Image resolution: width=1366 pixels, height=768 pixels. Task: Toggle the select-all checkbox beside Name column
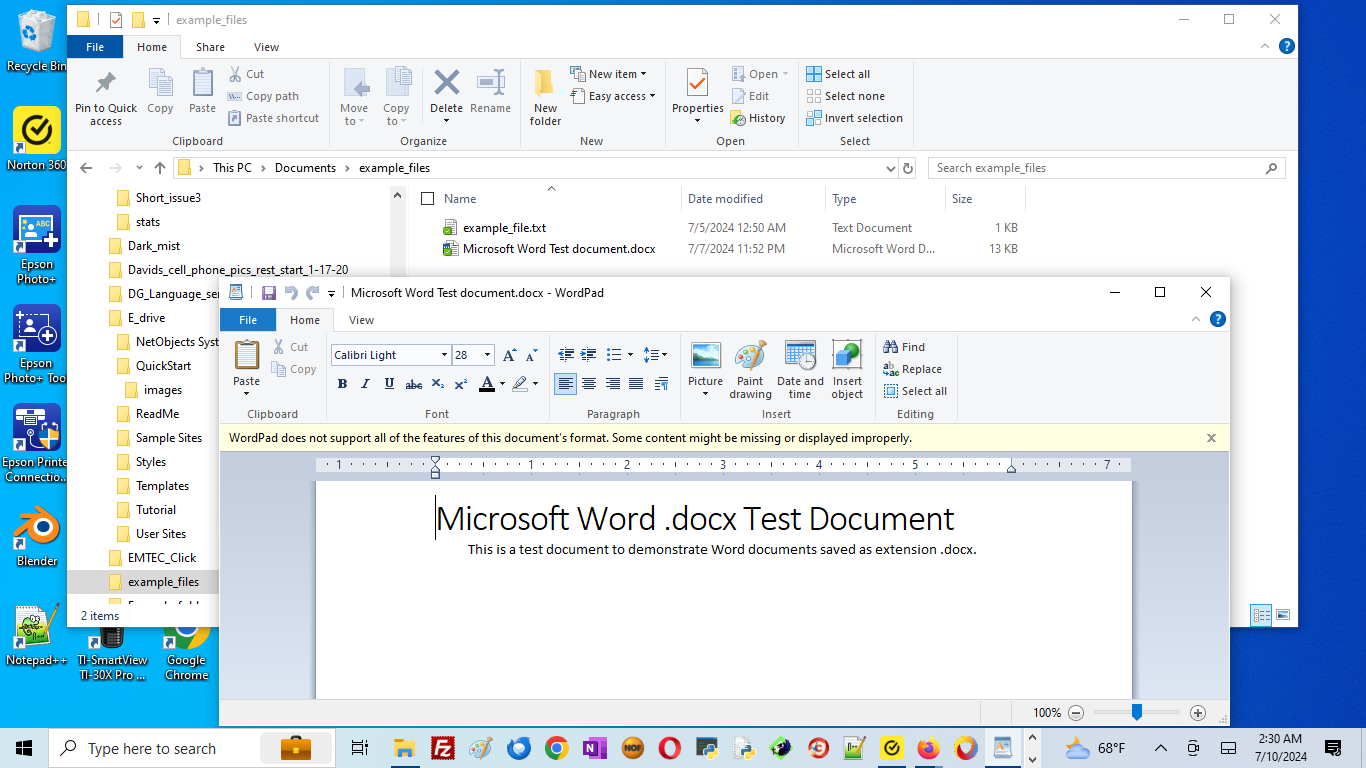(x=427, y=199)
